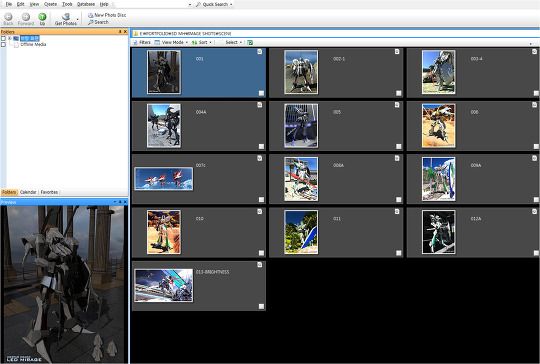The image size is (540, 364).
Task: Open the Help menu
Action: coord(104,4)
